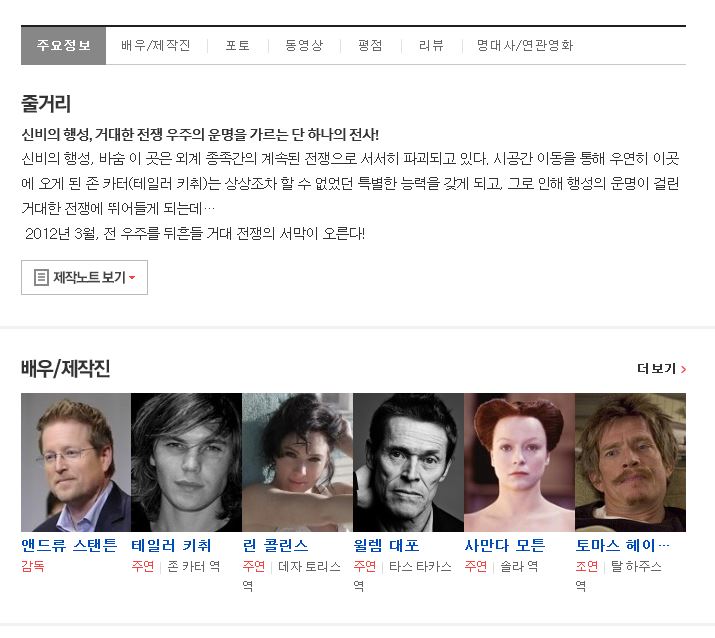Click the document icon in 제작노트 보기
This screenshot has width=715, height=638.
click(41, 277)
